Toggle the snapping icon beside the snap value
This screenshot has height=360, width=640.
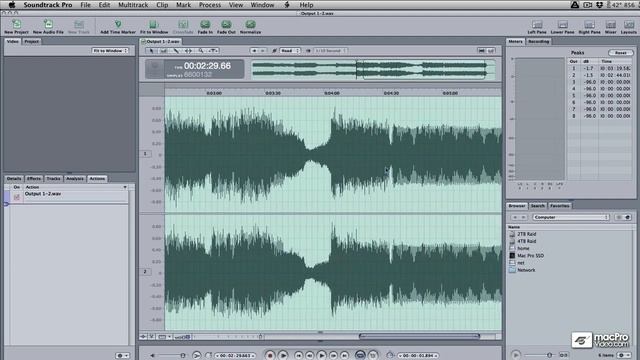point(308,51)
